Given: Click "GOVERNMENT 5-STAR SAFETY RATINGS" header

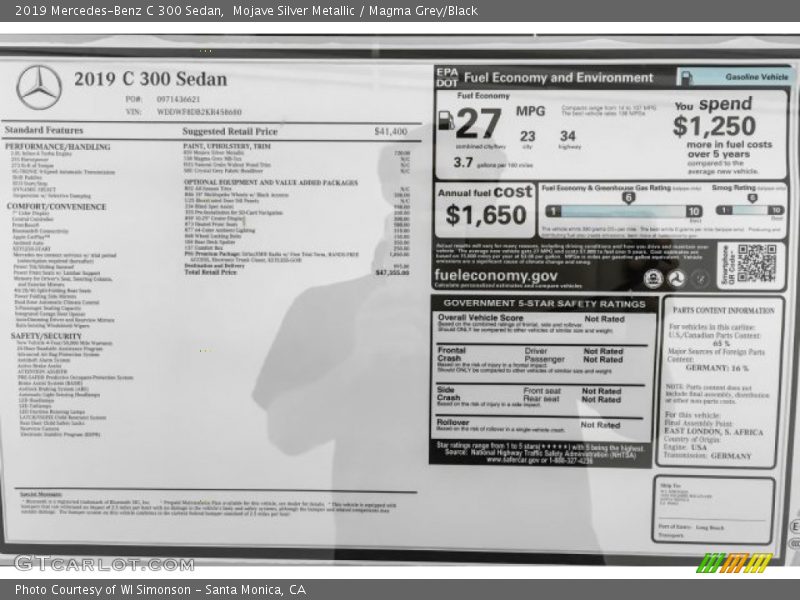Looking at the screenshot, I should [x=544, y=304].
